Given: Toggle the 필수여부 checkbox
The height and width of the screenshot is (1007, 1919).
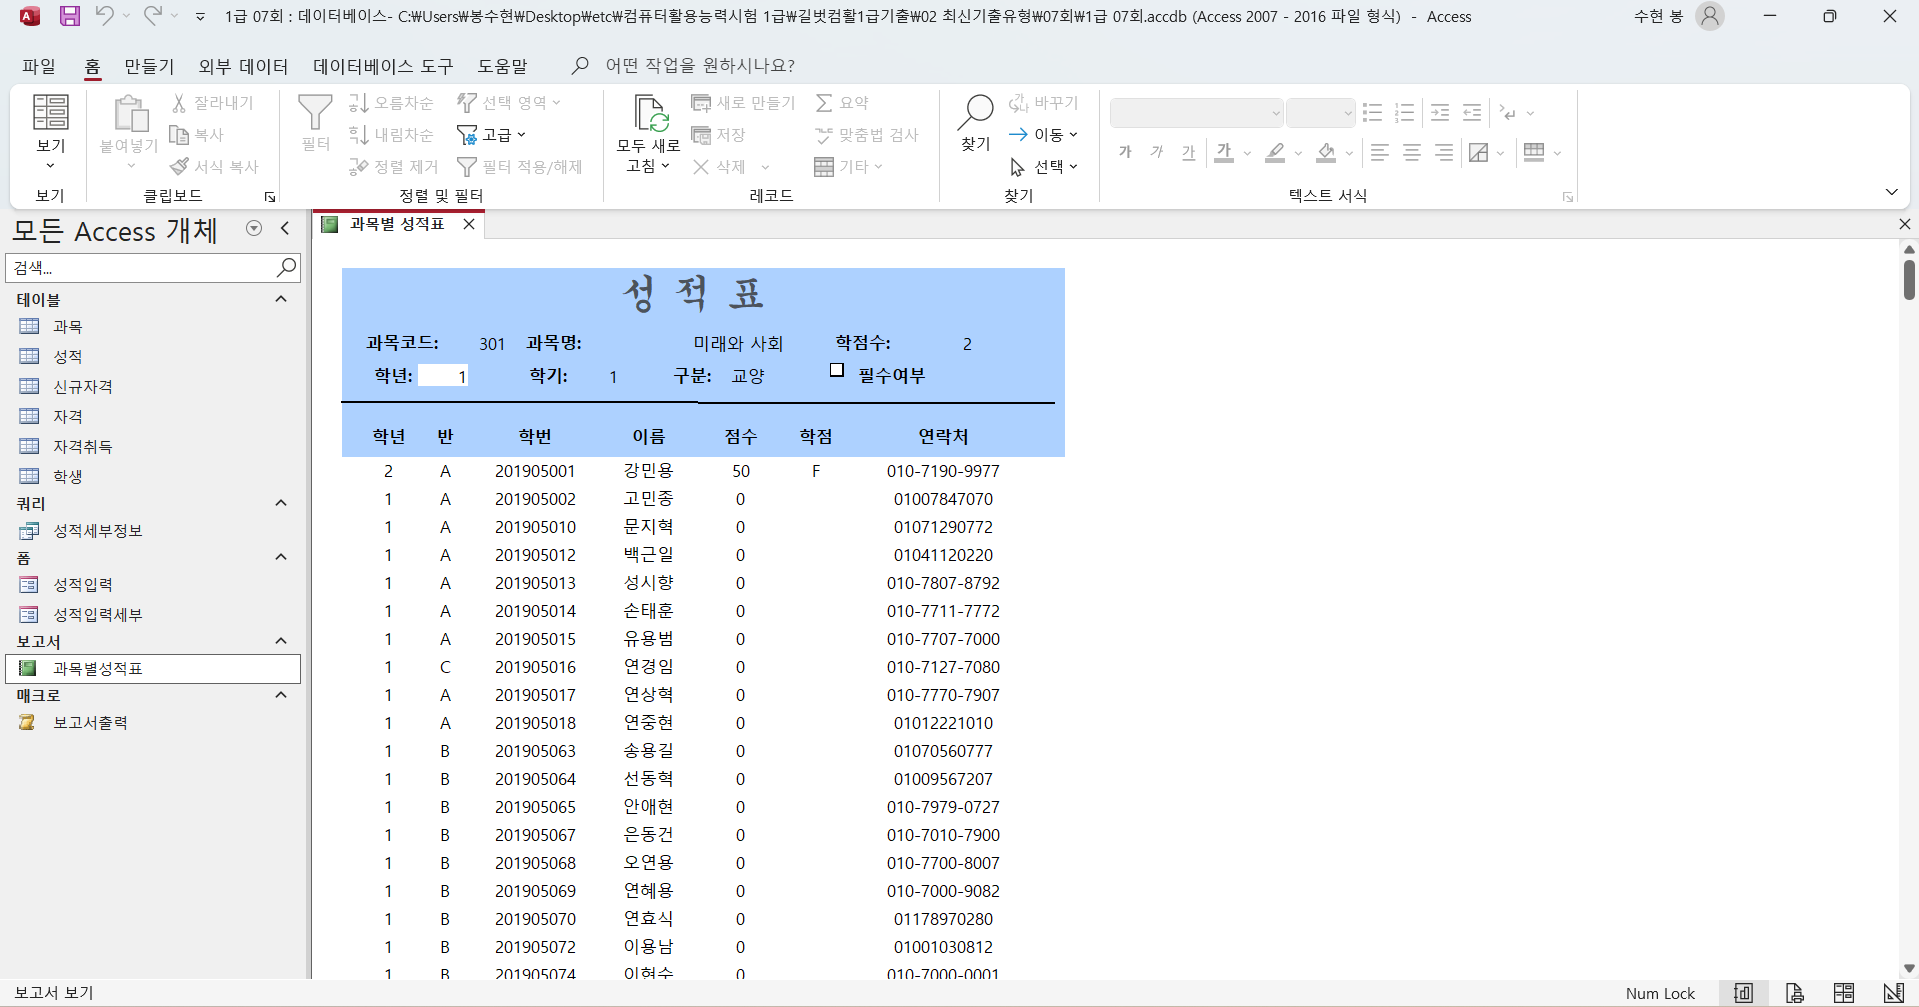Looking at the screenshot, I should click(837, 371).
